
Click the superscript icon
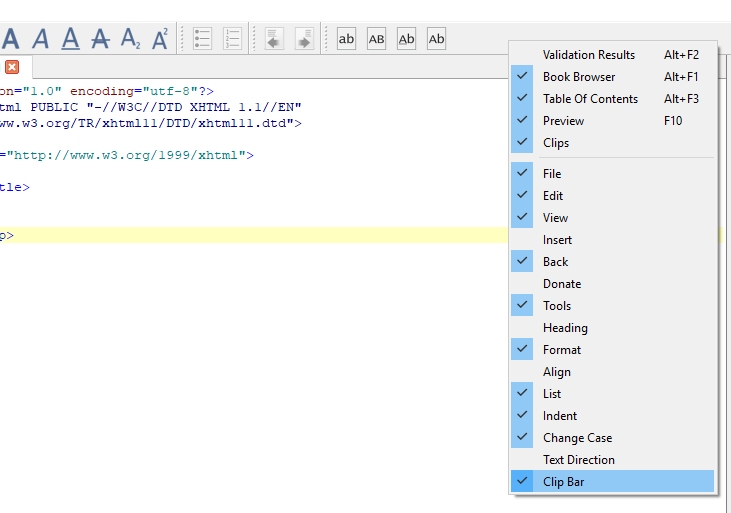tap(160, 39)
